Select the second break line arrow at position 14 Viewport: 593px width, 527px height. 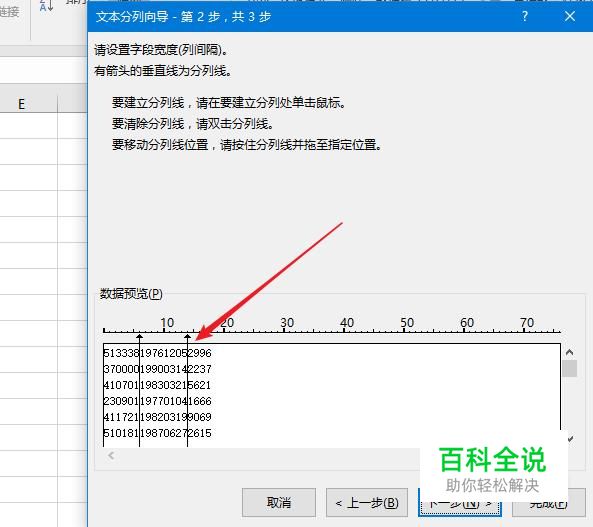point(188,337)
